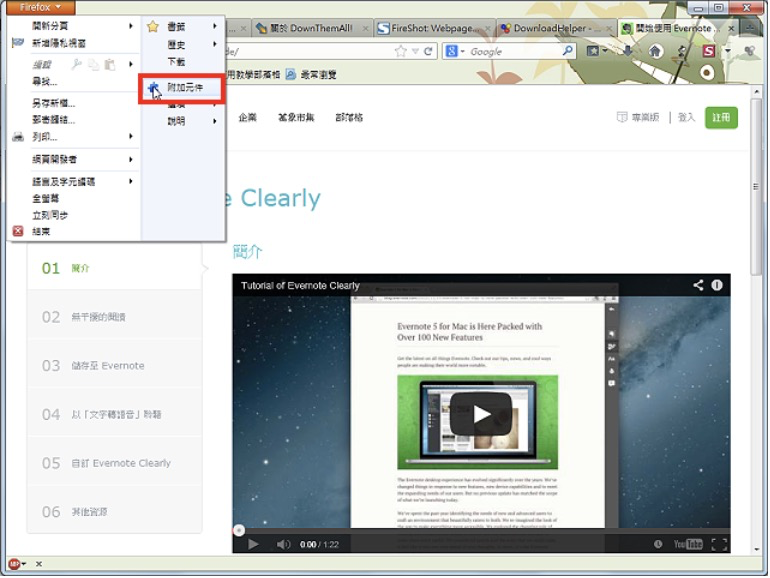Click the search magnifier icon
This screenshot has height=578, width=770.
(x=568, y=51)
